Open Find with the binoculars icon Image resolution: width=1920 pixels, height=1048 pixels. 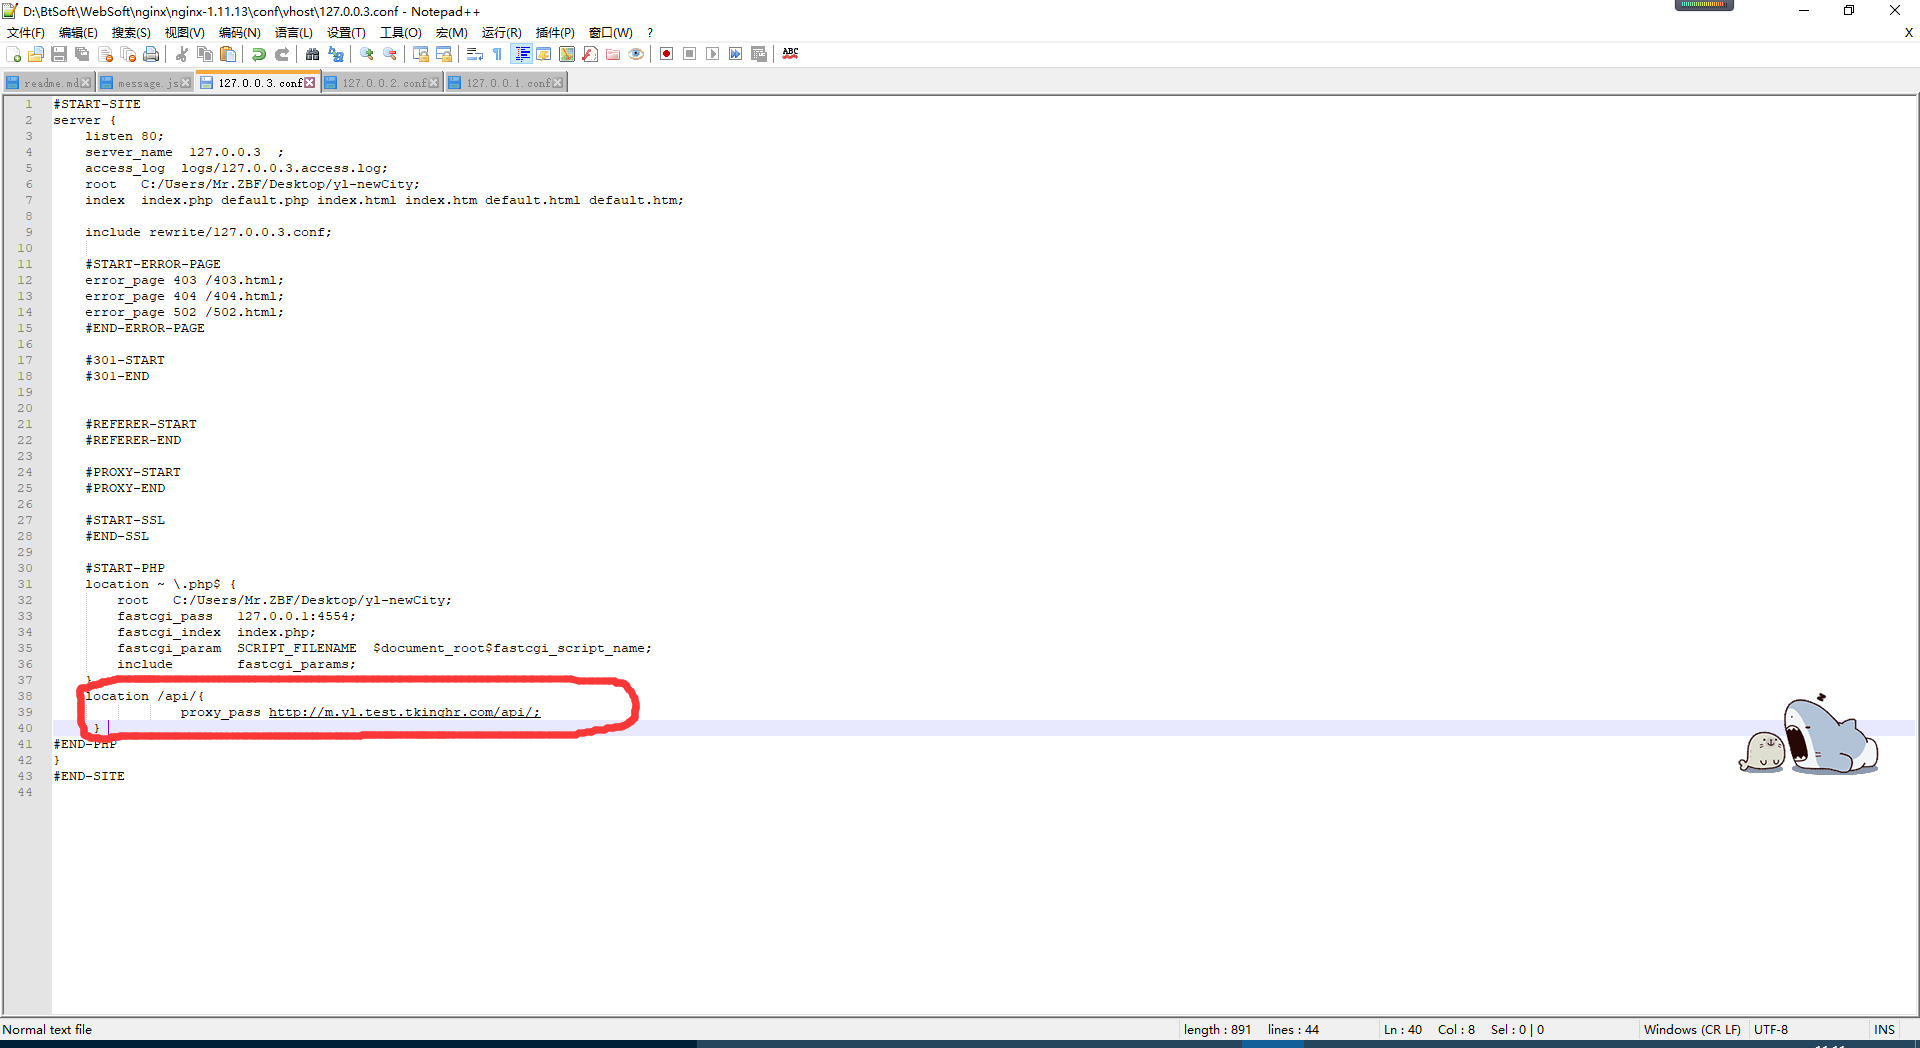pyautogui.click(x=312, y=54)
